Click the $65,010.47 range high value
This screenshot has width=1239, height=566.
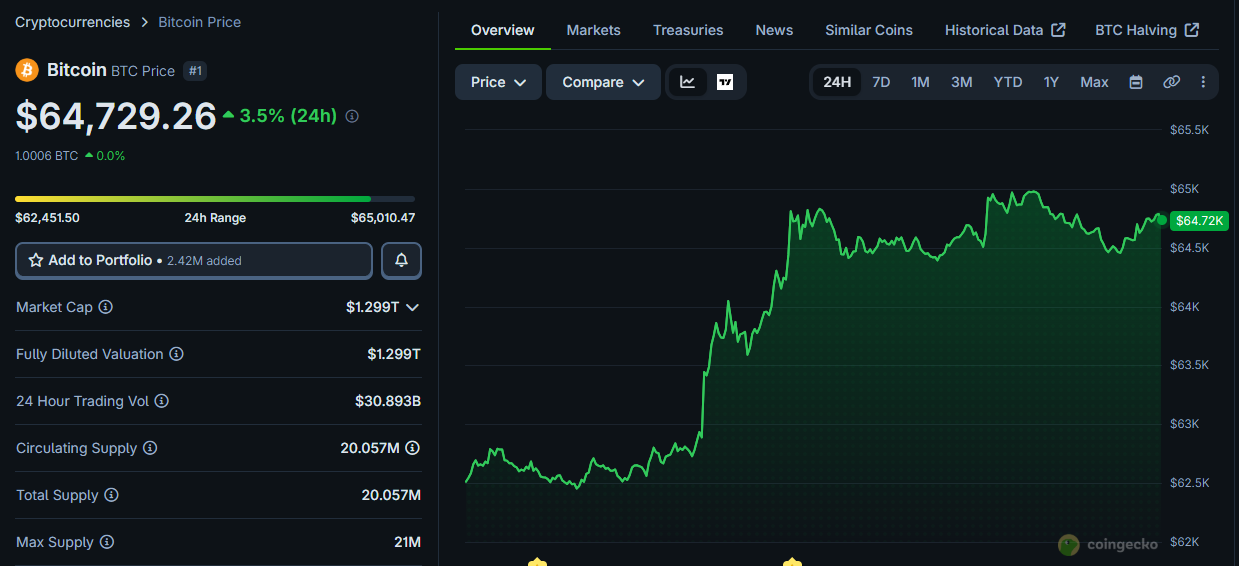[x=383, y=218]
